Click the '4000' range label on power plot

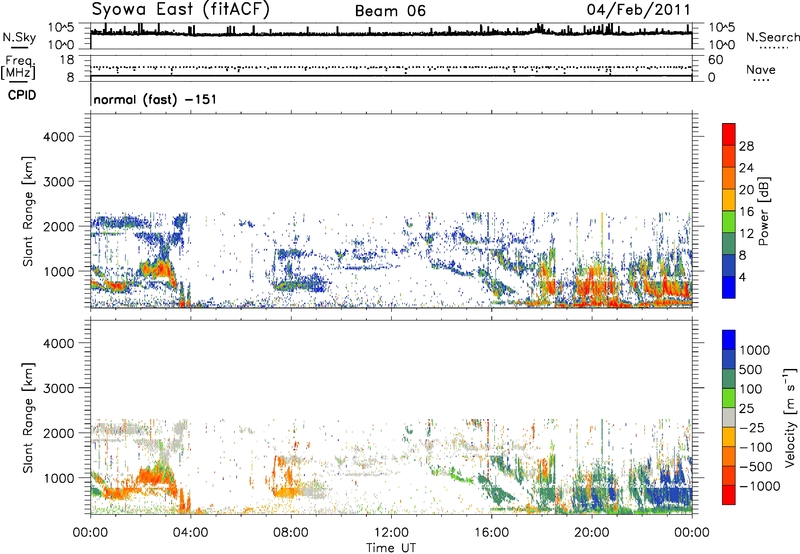tap(58, 137)
